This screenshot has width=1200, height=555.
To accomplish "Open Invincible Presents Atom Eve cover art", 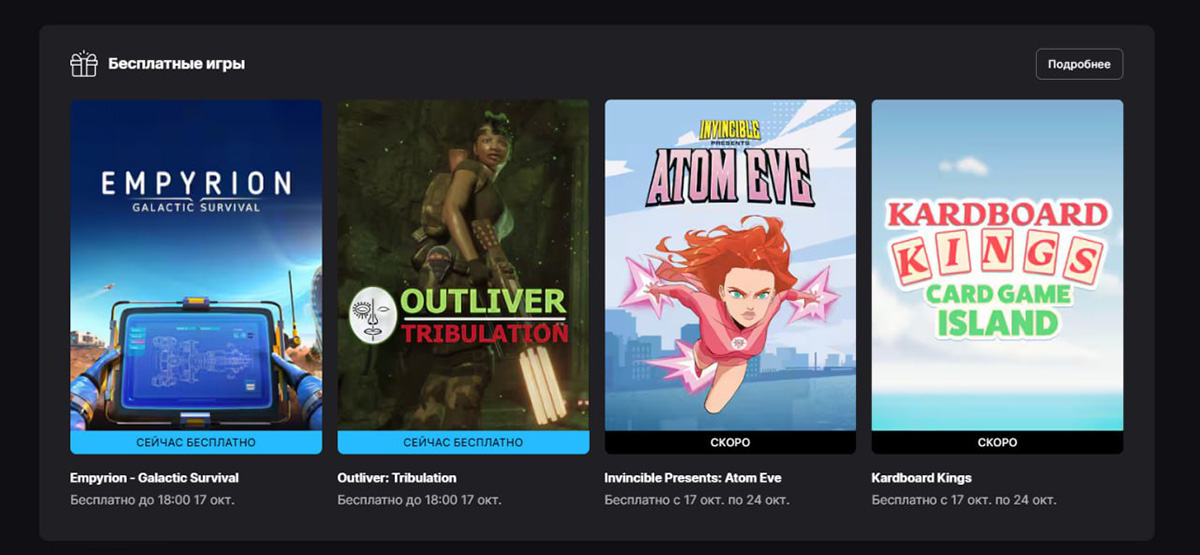I will point(730,265).
